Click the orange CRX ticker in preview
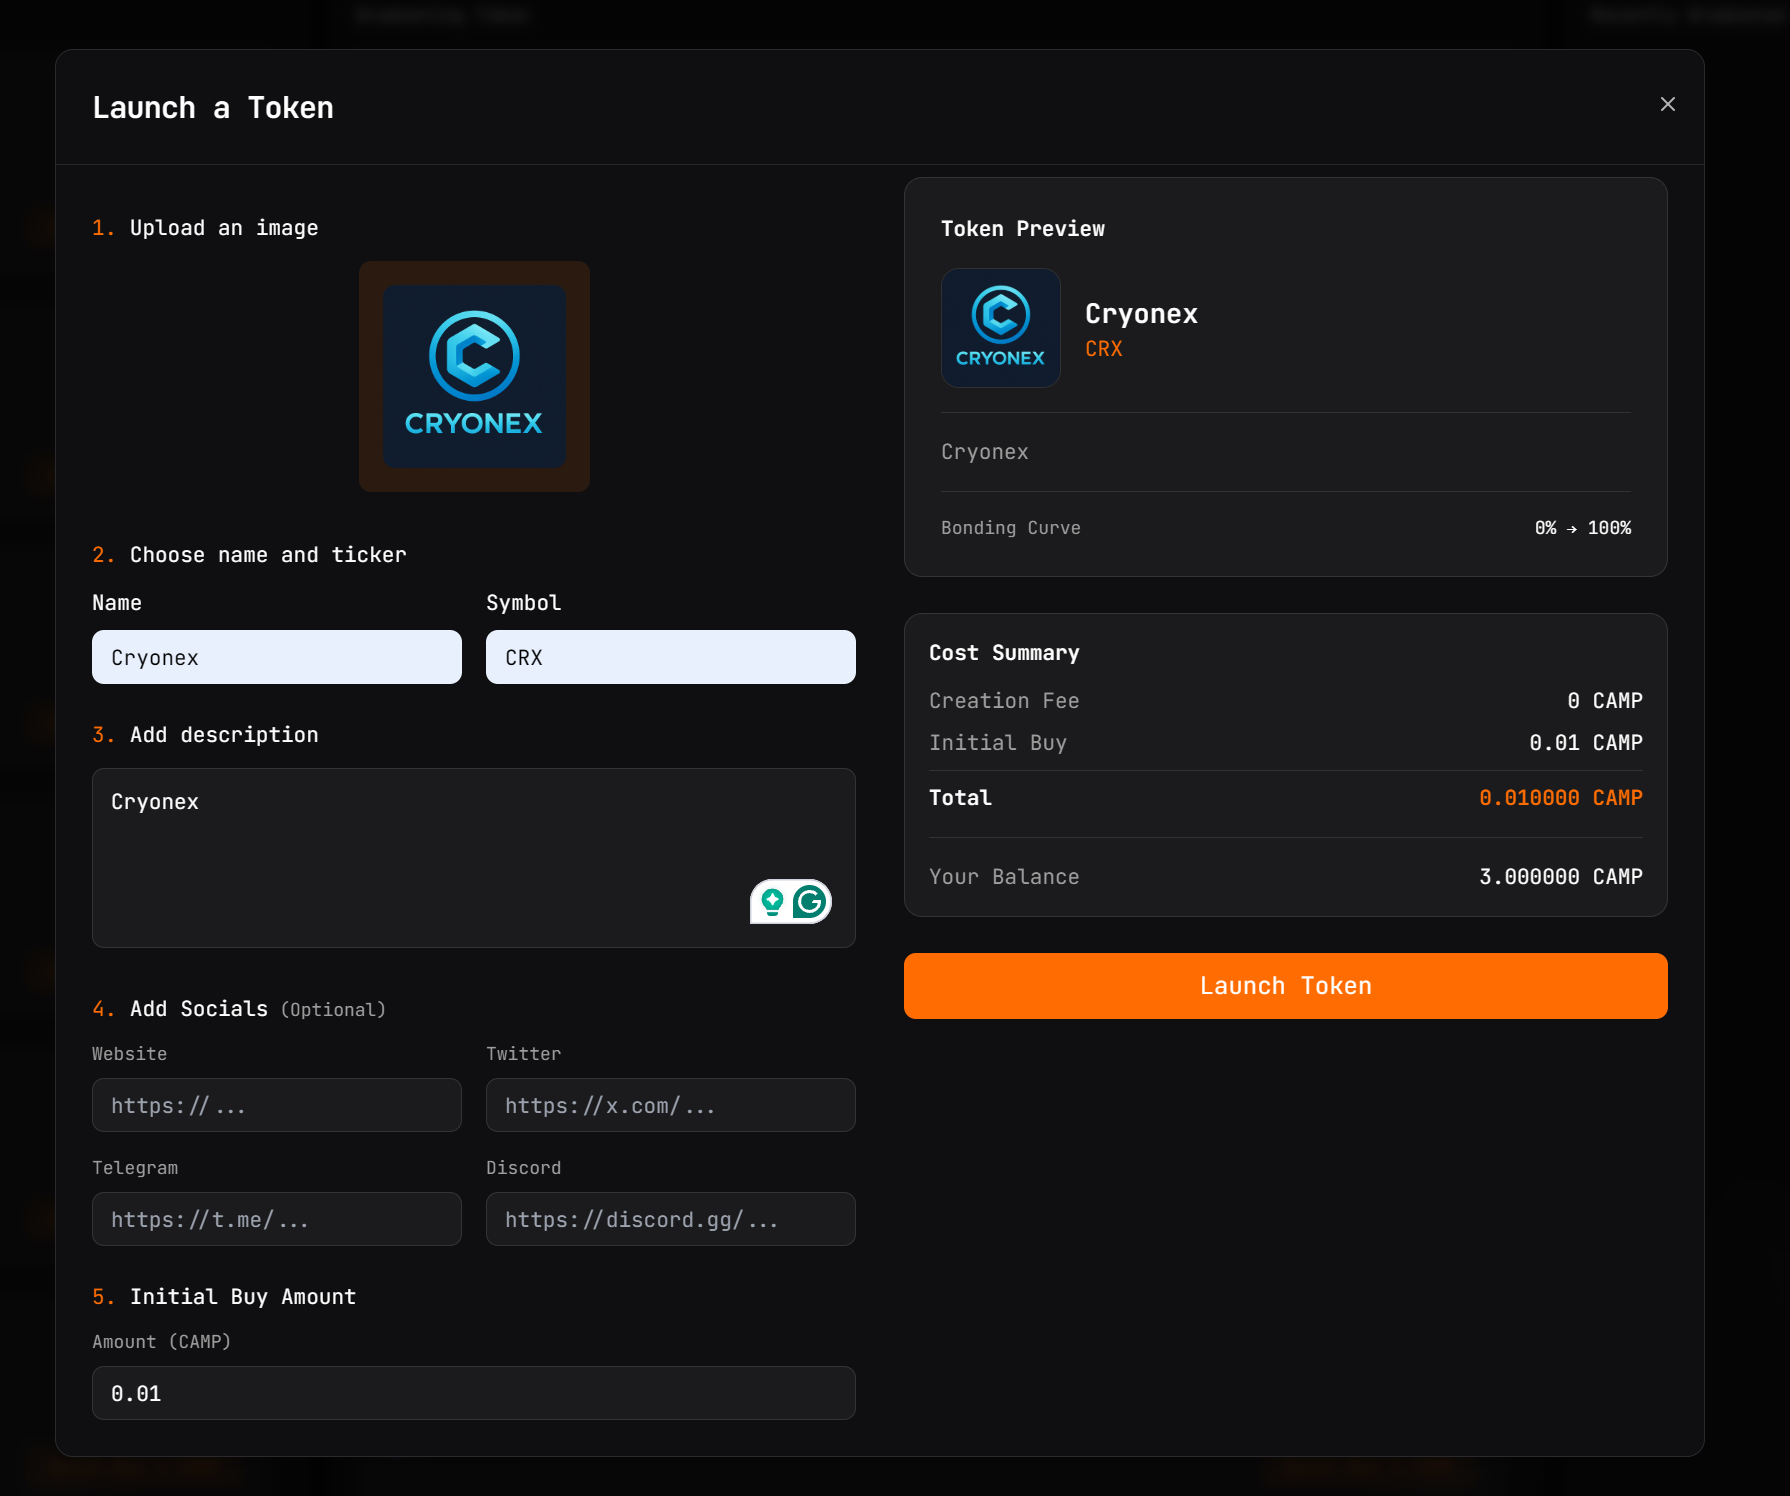 [1103, 349]
